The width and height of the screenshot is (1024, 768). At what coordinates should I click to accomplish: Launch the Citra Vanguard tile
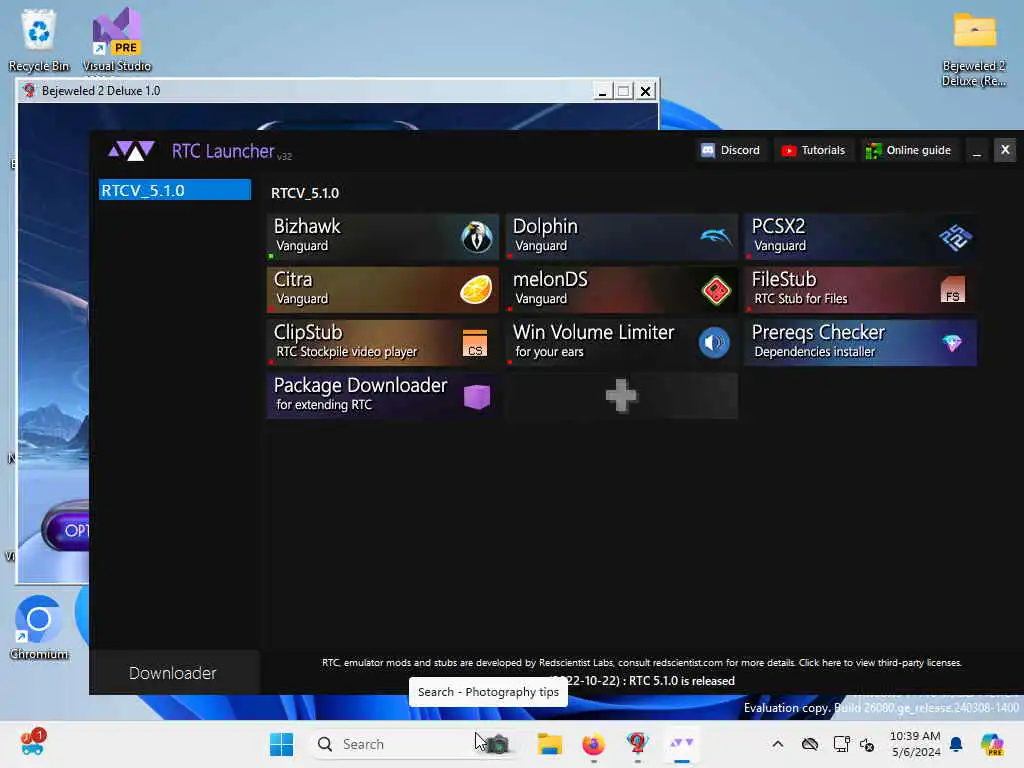383,289
